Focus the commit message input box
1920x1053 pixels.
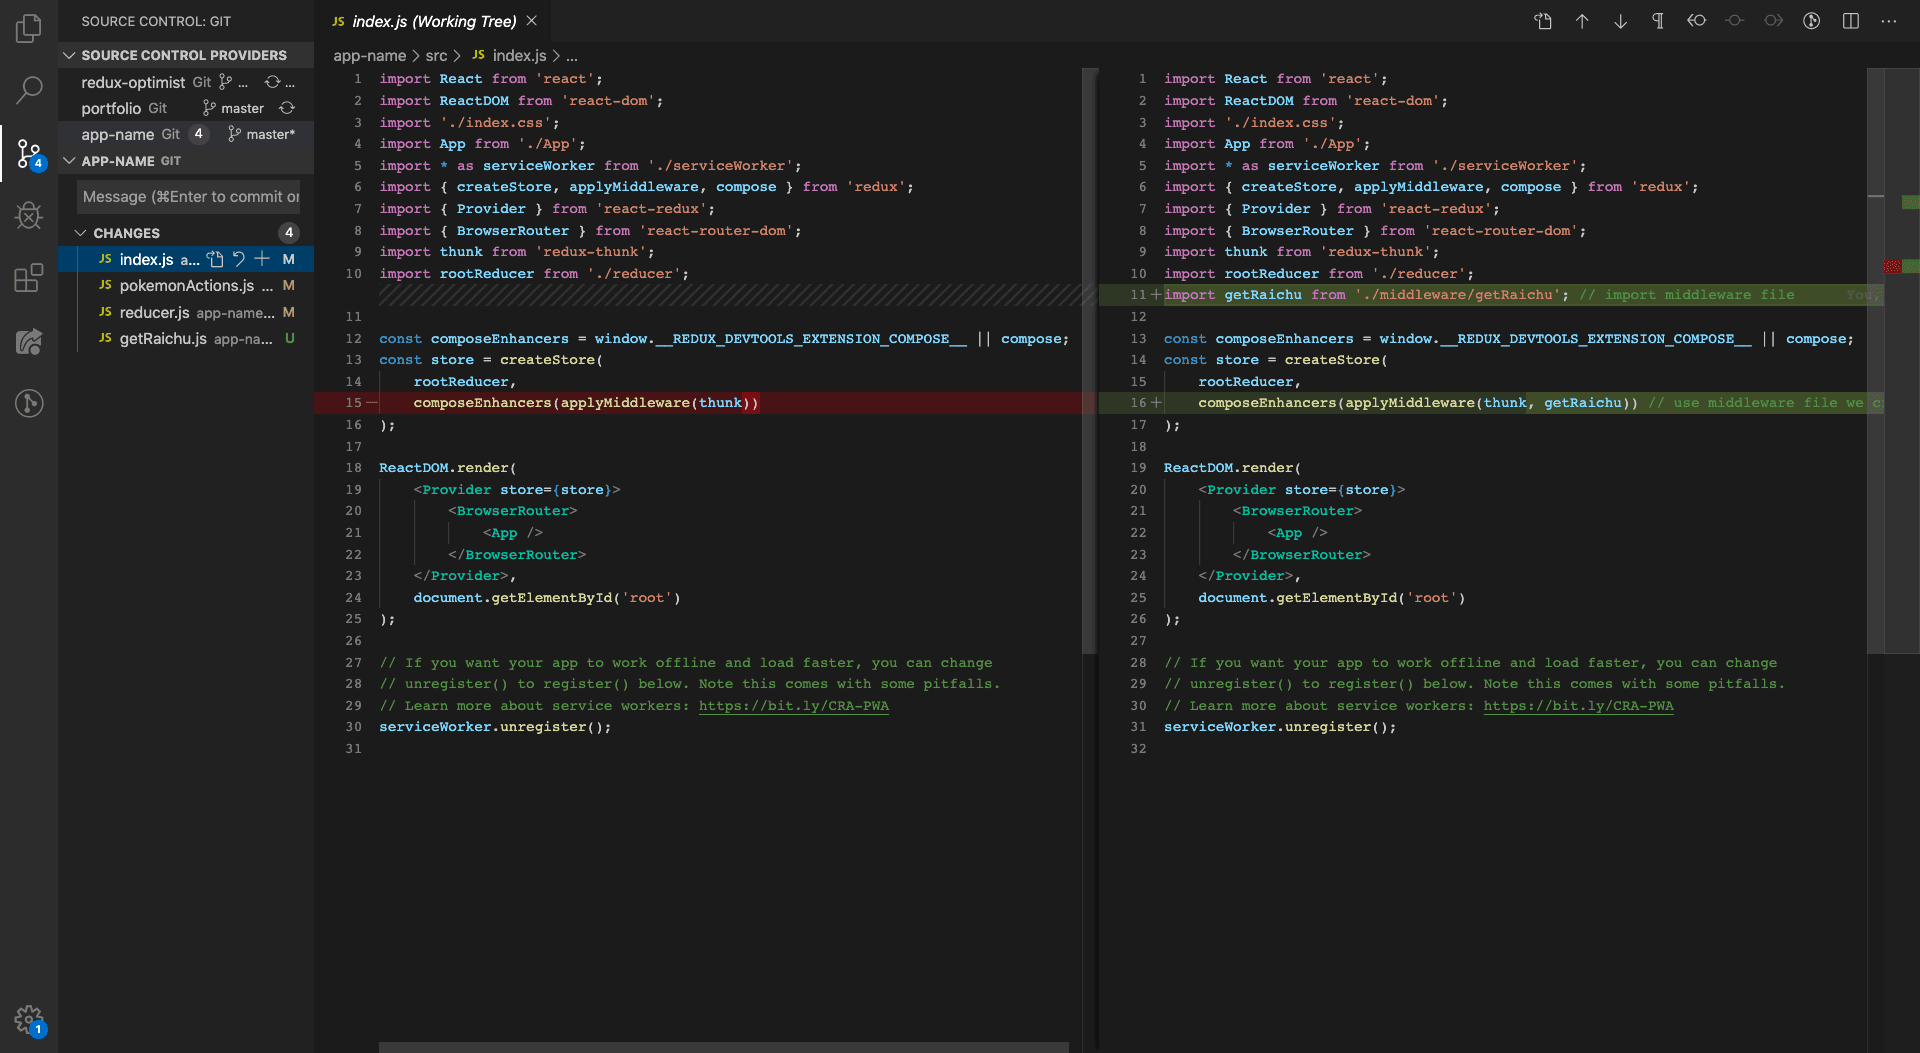click(188, 197)
